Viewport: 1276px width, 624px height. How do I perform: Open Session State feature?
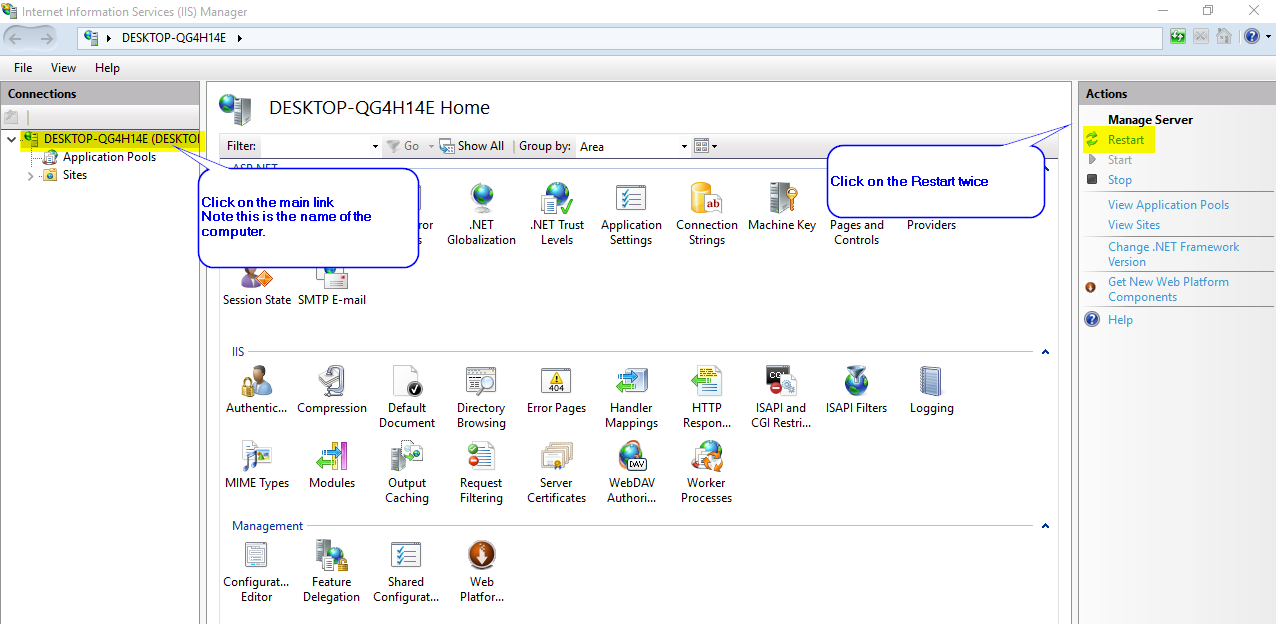257,288
